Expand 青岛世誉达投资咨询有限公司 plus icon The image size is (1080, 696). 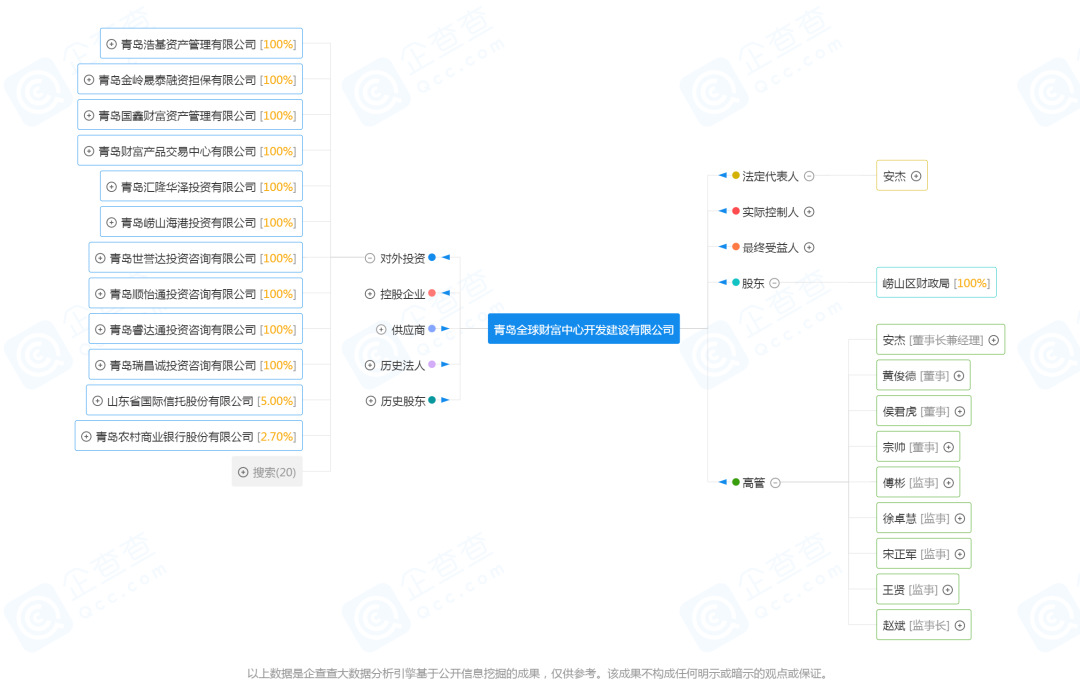100,258
